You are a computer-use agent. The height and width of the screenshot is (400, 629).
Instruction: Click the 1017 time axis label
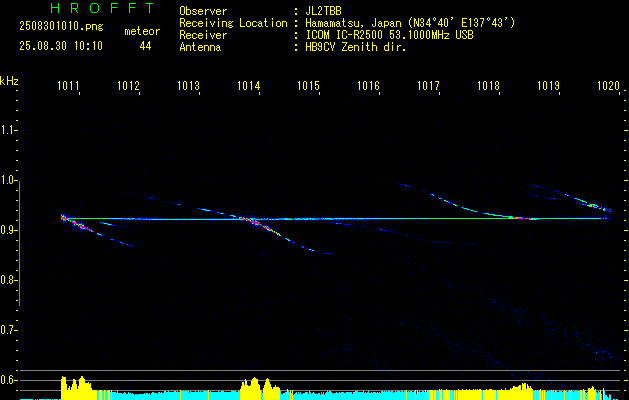[x=428, y=86]
